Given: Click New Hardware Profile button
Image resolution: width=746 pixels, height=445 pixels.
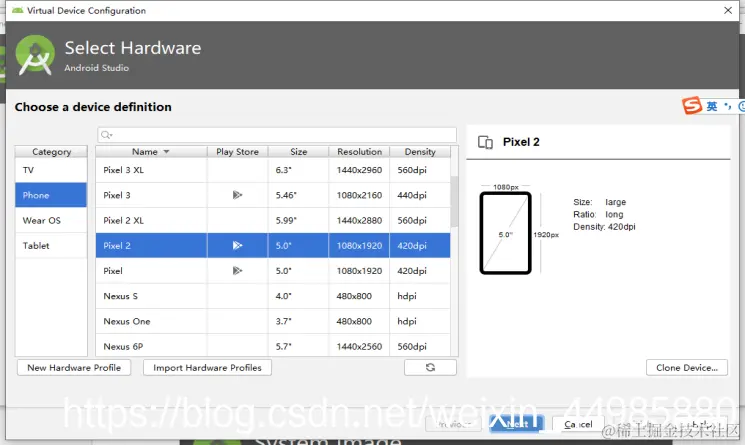Looking at the screenshot, I should point(74,367).
